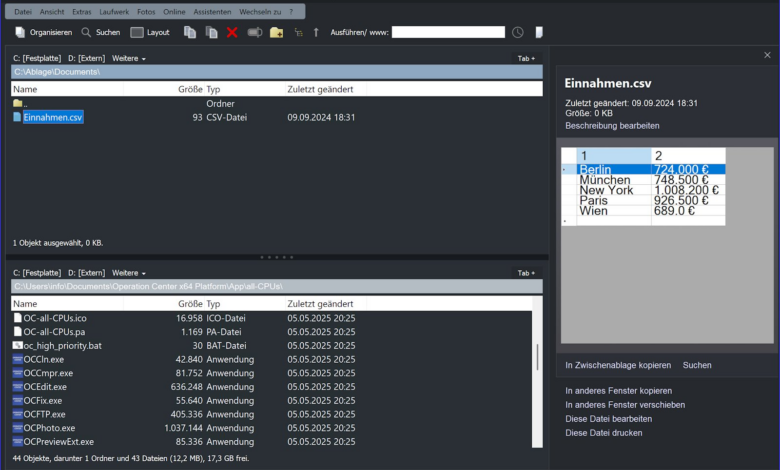Viewport: 780px width, 470px height.
Task: Click the first copy-files icon in toolbar
Action: [190, 32]
